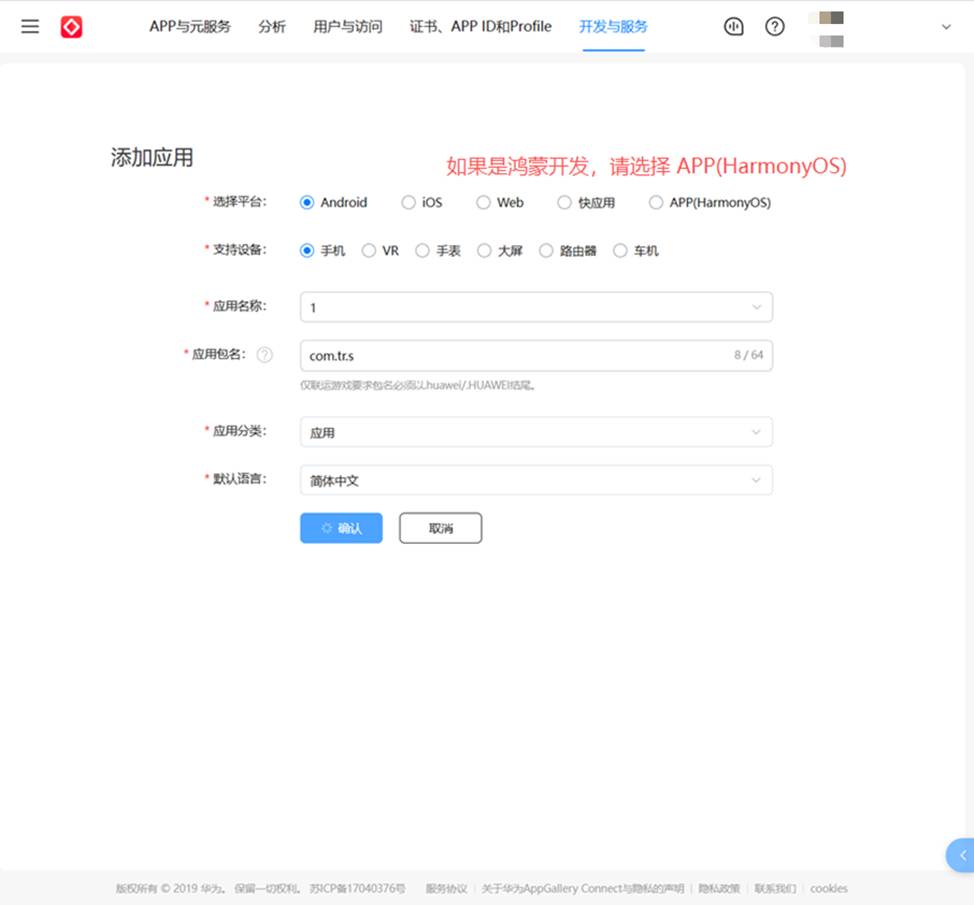Expand the blue side panel arrow
This screenshot has height=905, width=974.
pos(962,855)
